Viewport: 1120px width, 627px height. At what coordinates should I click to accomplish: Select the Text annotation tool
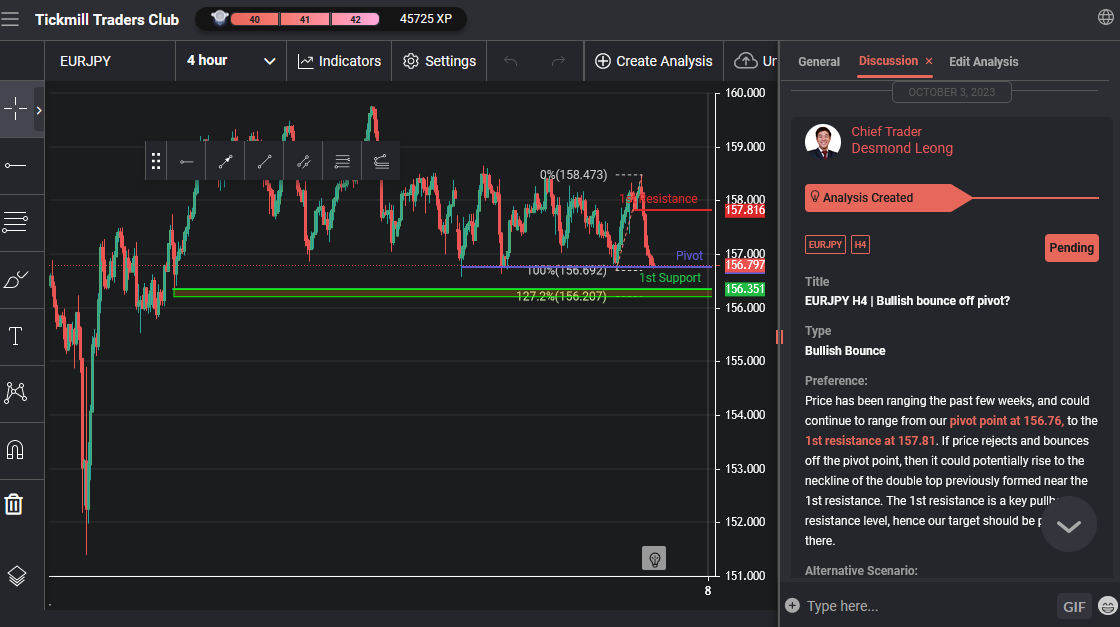coord(15,336)
